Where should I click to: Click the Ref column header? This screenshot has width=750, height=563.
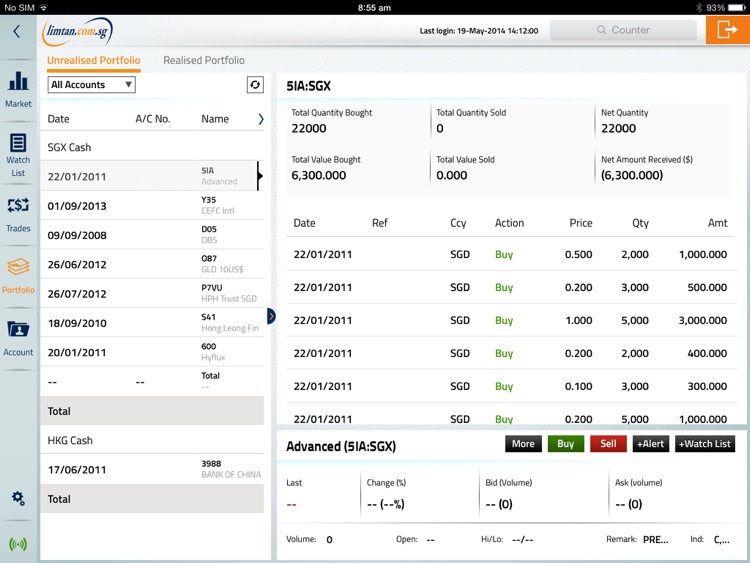380,223
